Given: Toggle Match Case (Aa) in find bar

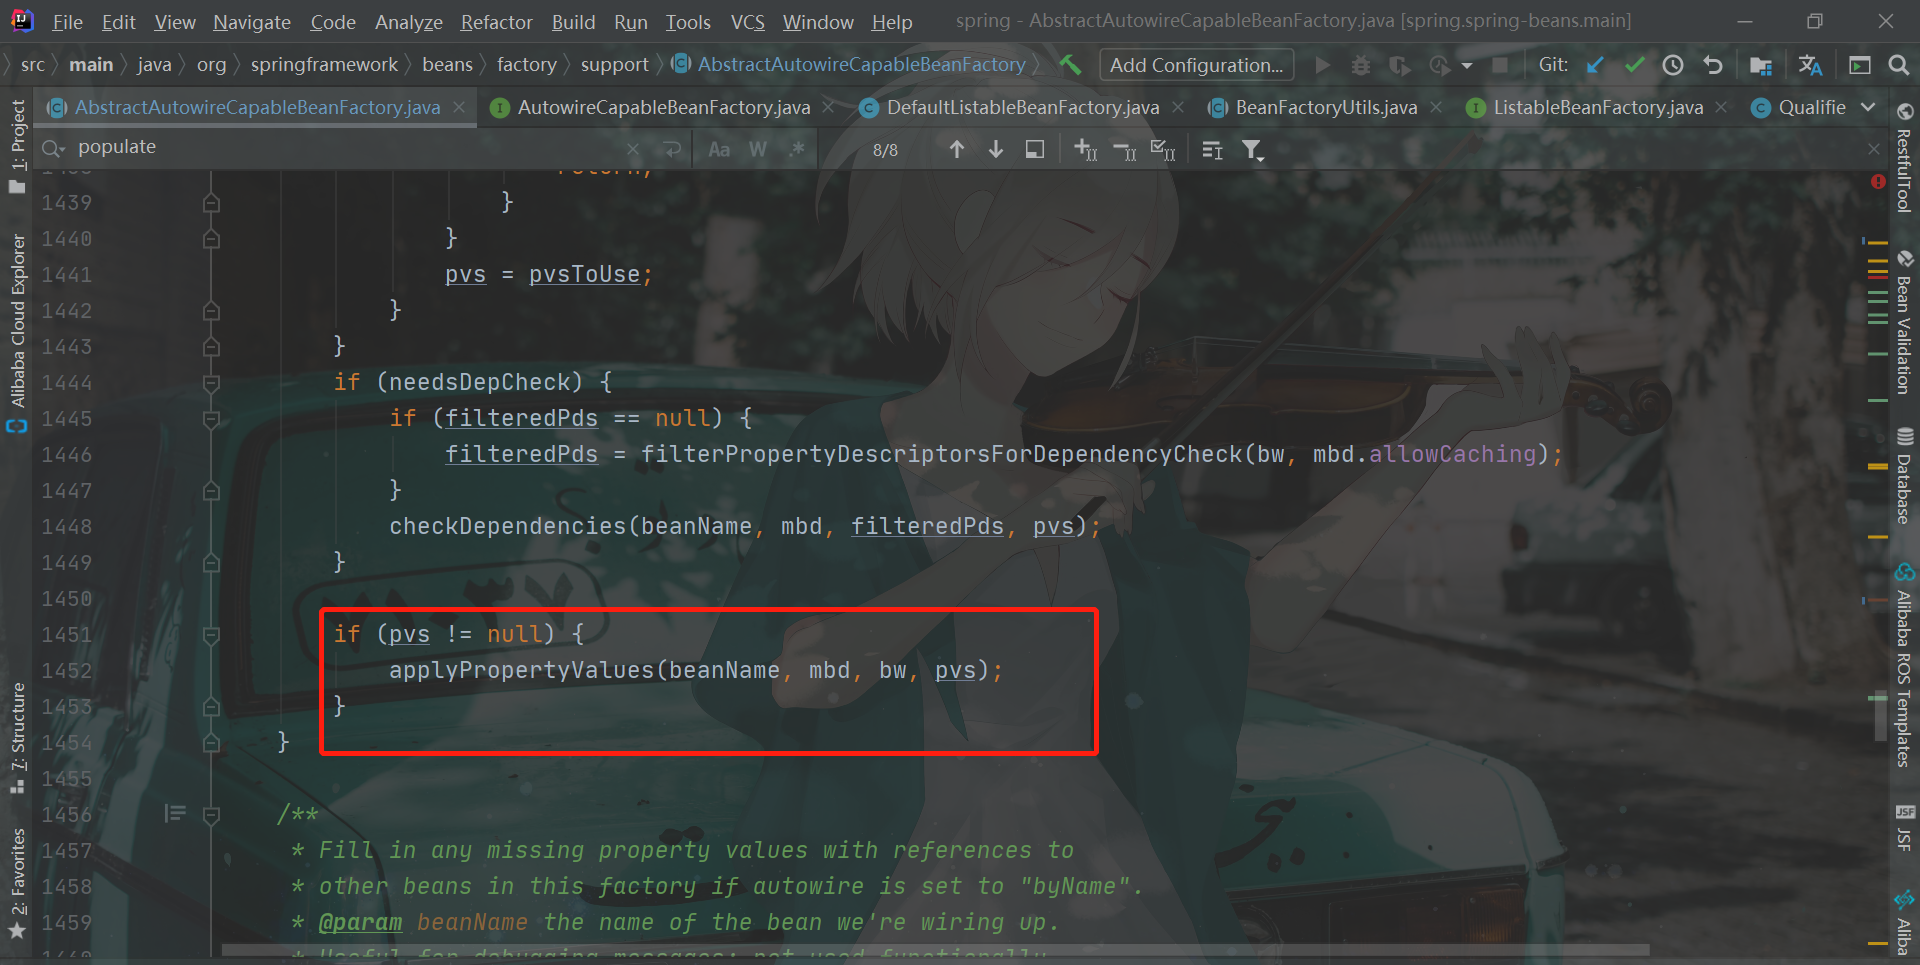Looking at the screenshot, I should (719, 149).
